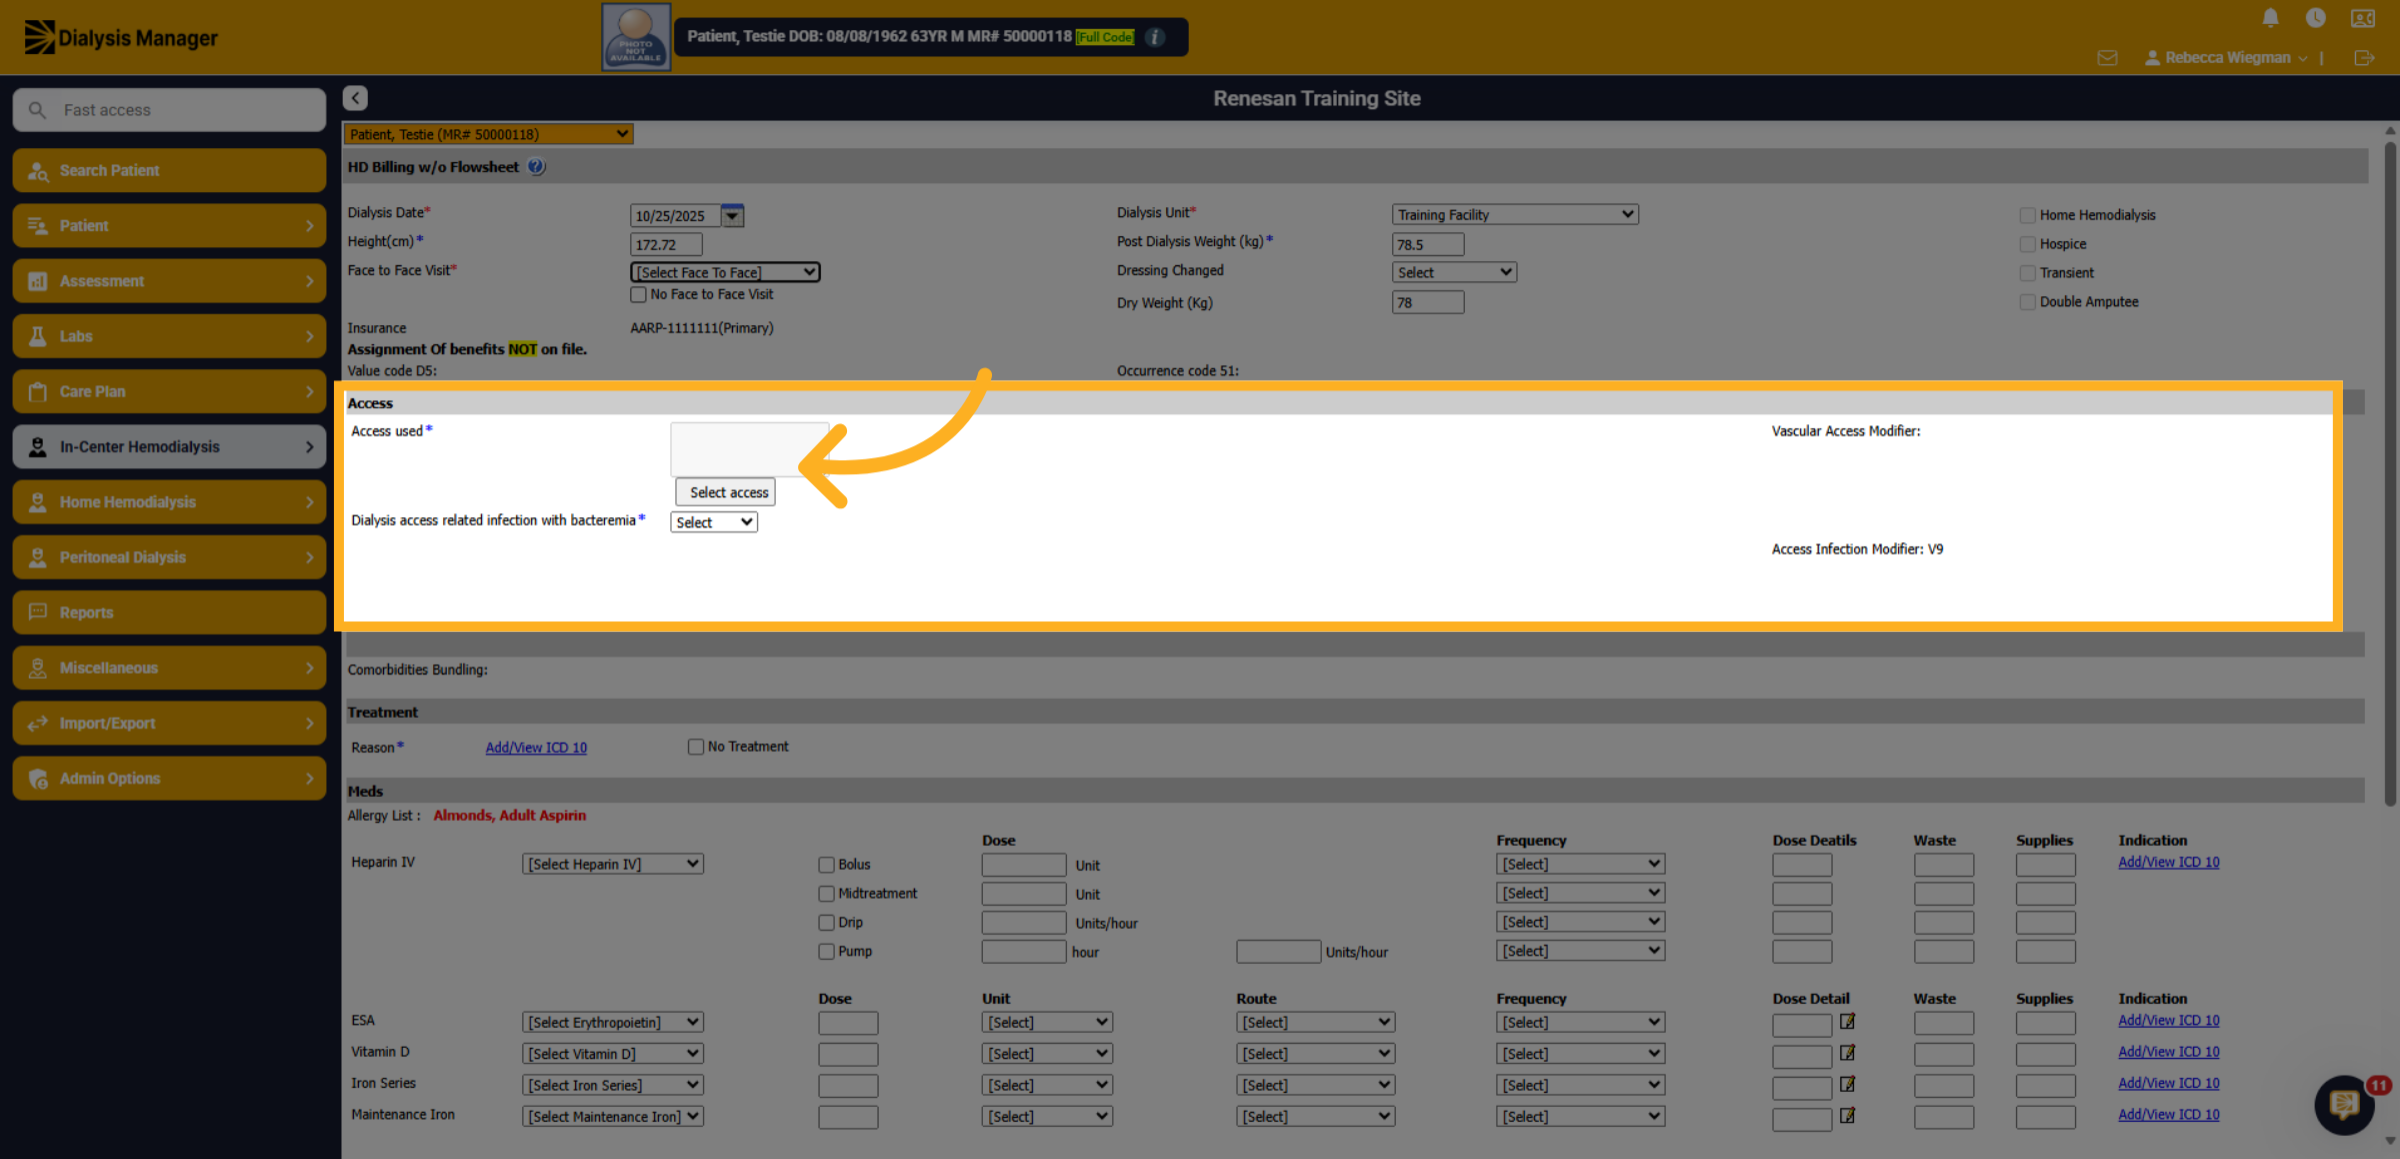Check the No Treatment box
Screen dimensions: 2400x1159
[695, 746]
